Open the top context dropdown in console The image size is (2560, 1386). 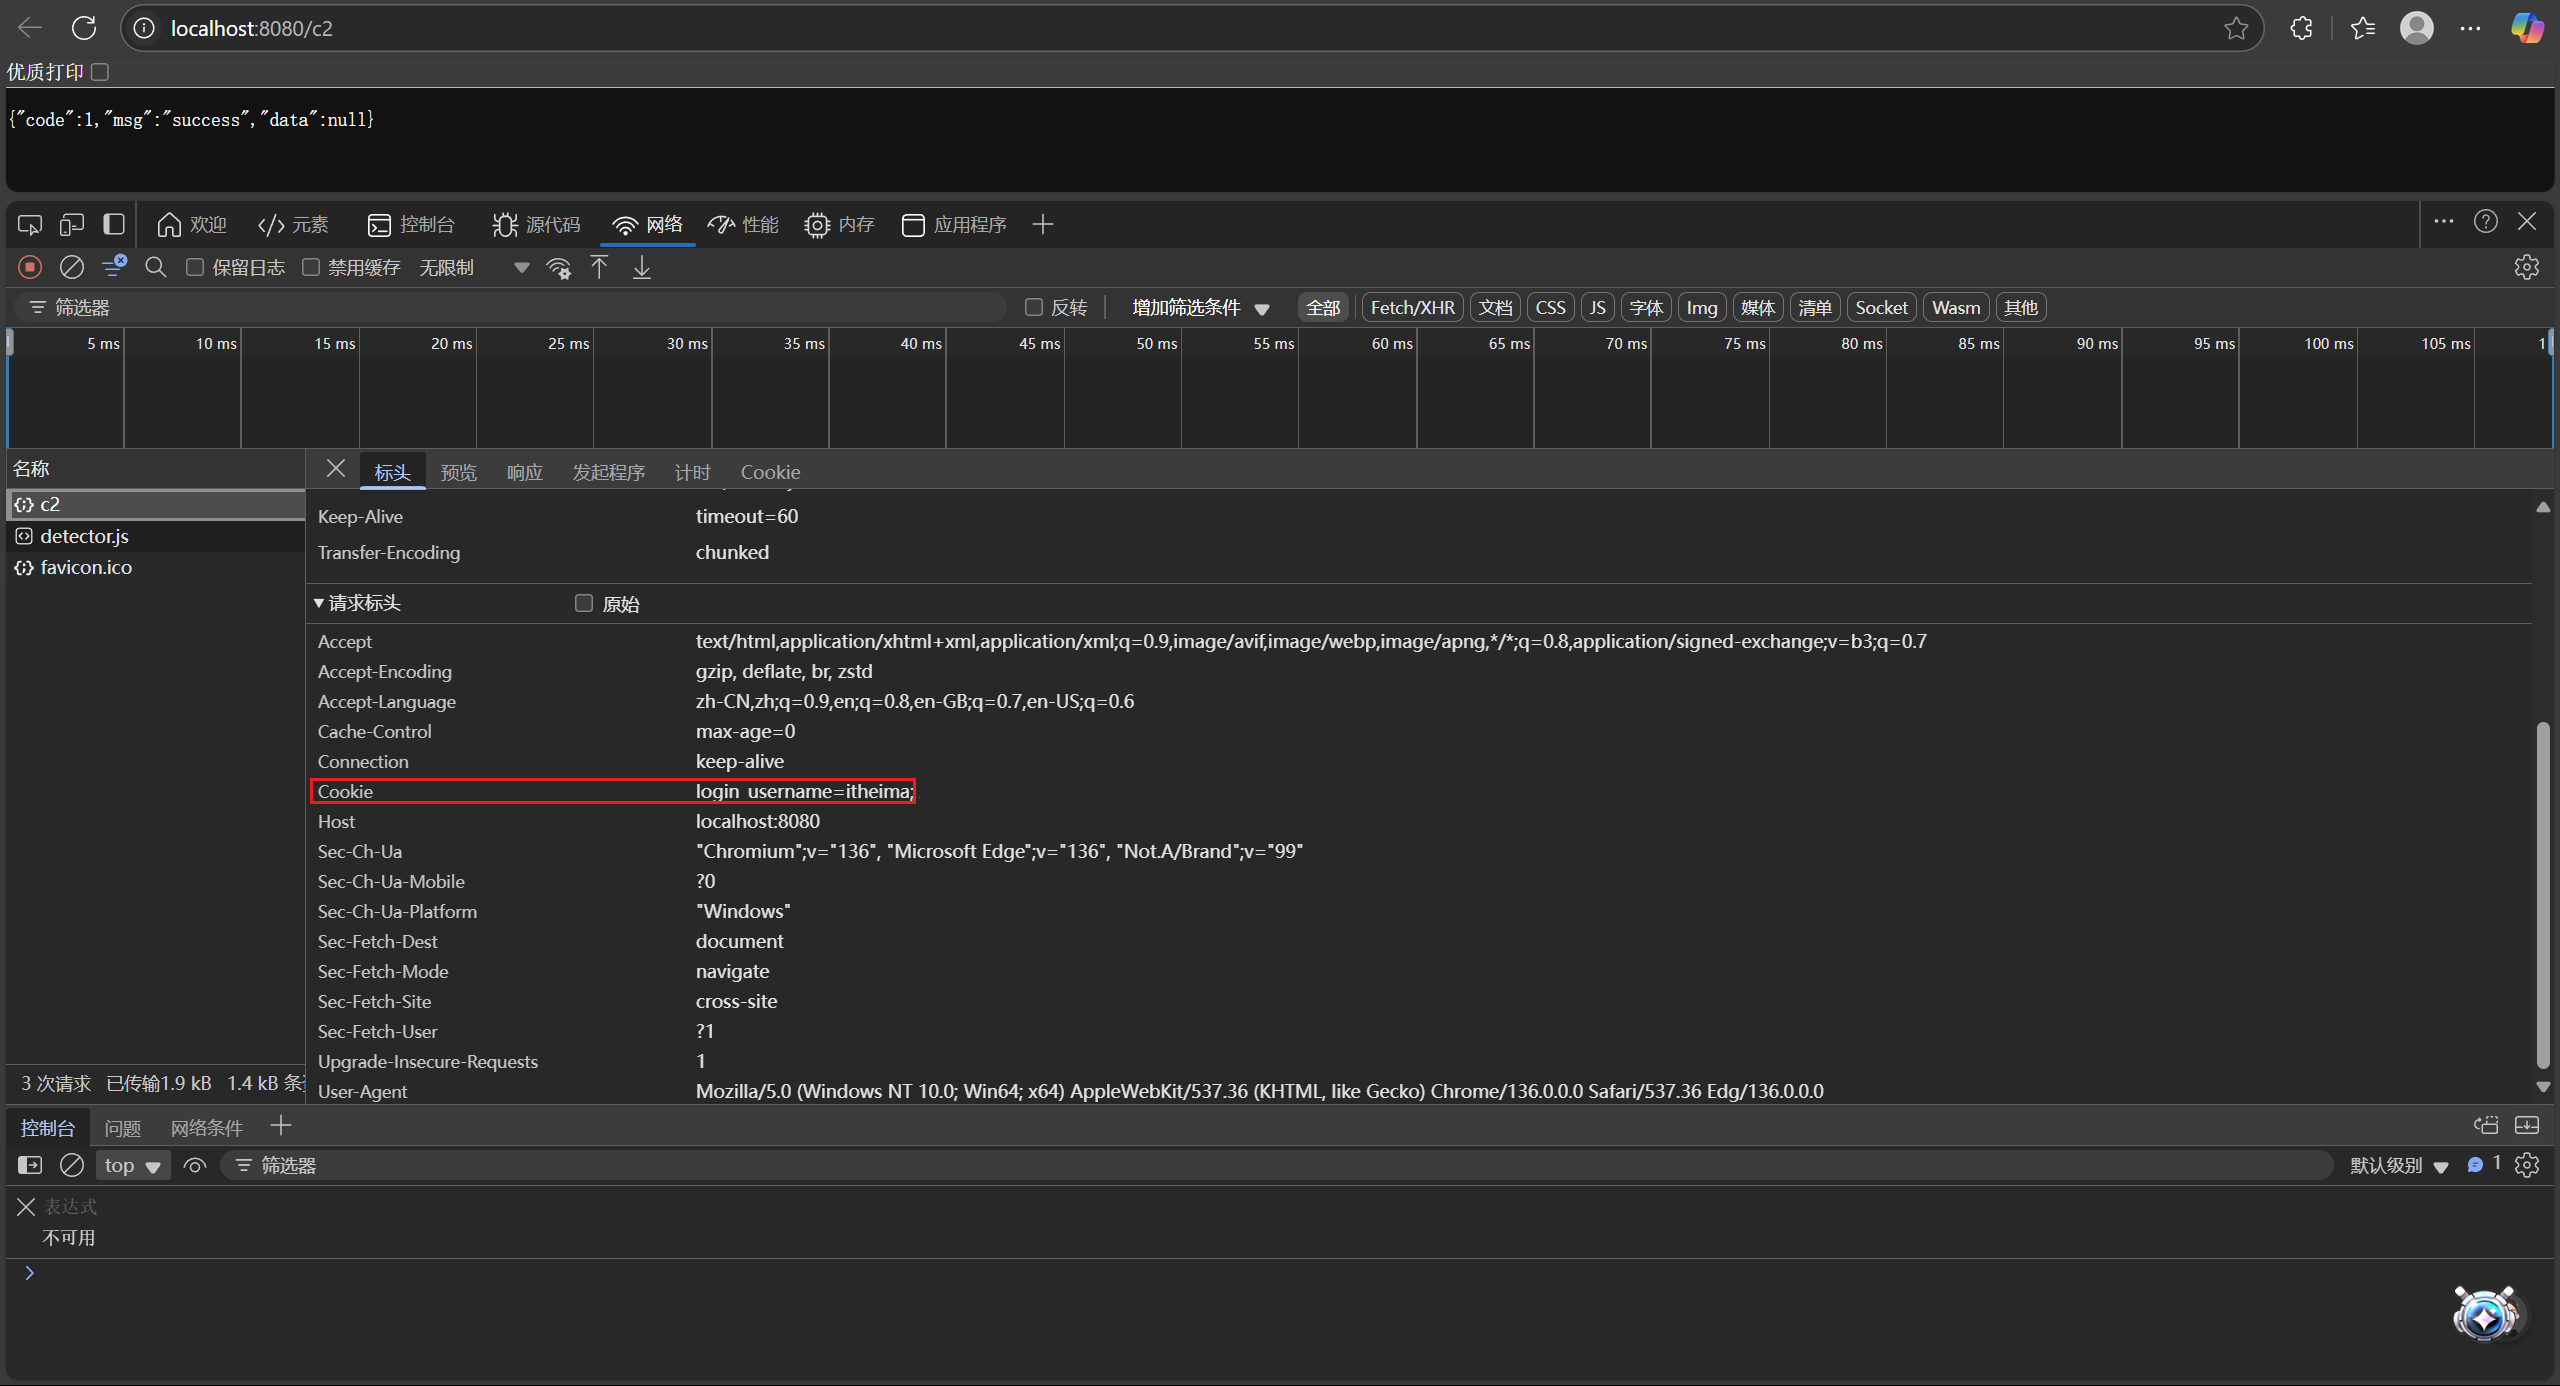(x=132, y=1165)
